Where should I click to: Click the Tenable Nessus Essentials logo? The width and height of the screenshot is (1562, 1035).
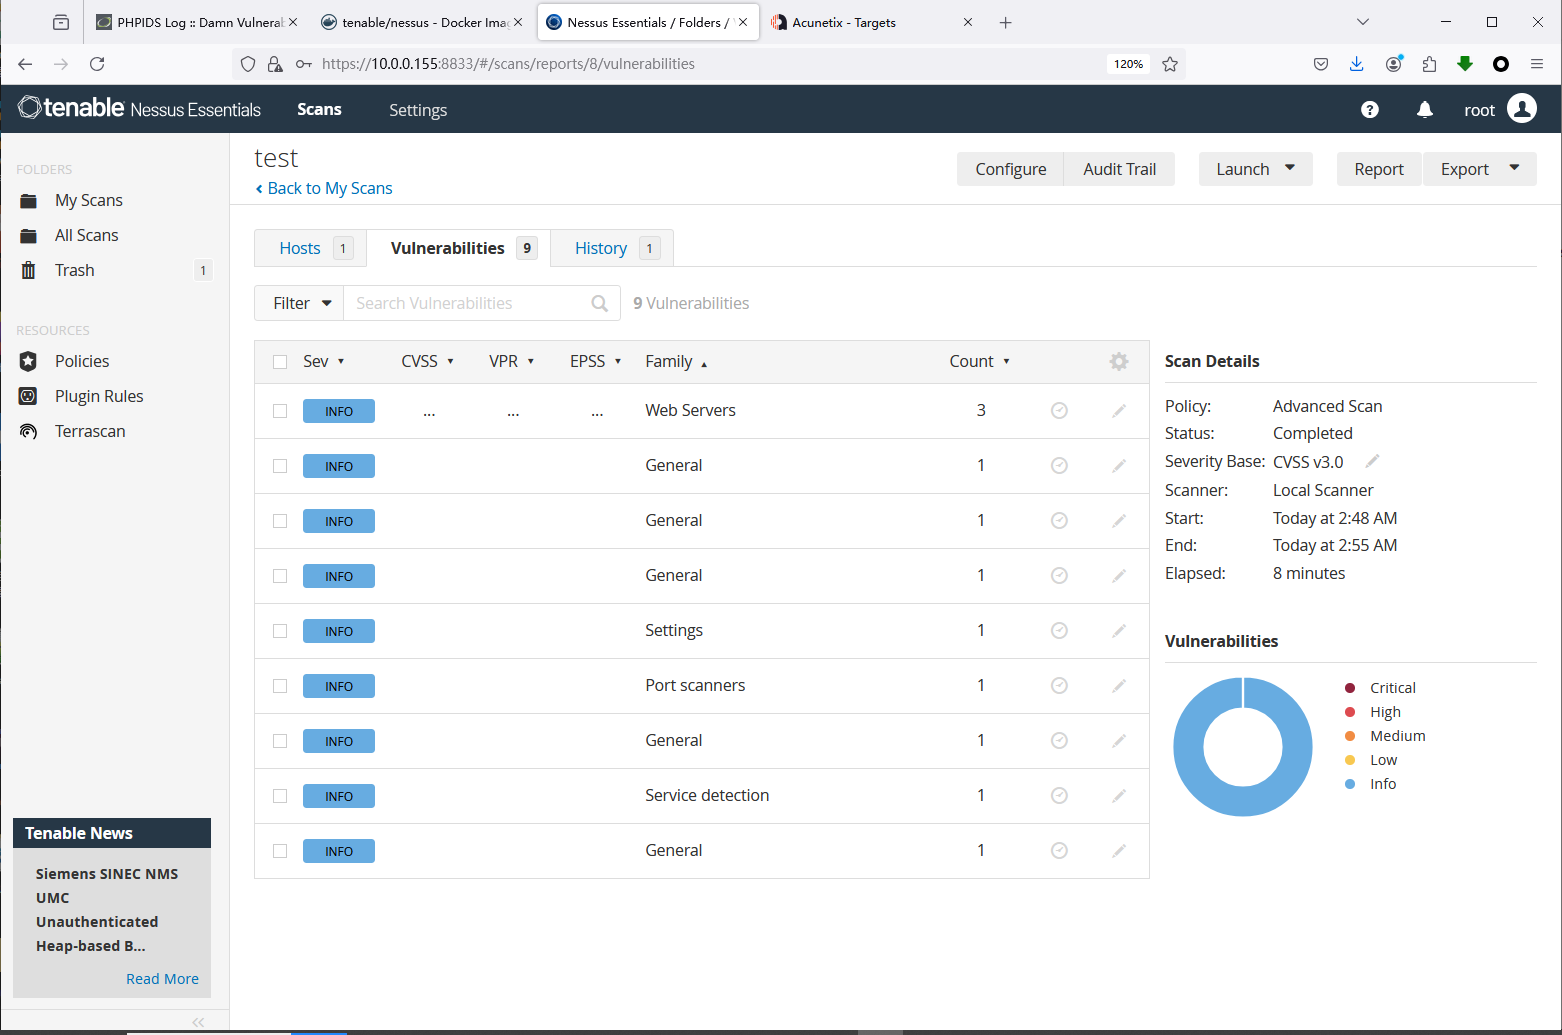tap(140, 108)
